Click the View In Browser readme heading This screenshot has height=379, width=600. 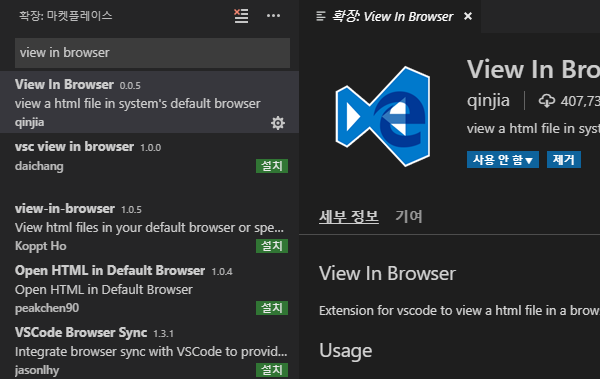(x=387, y=273)
